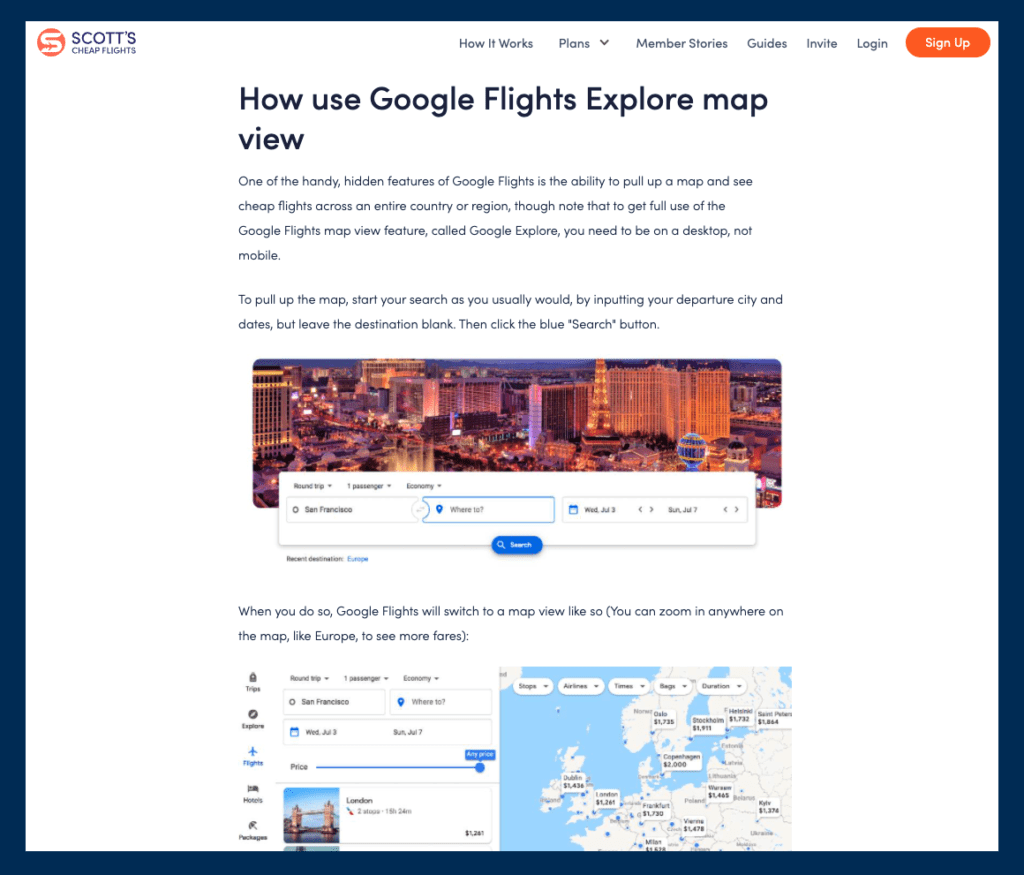Screen dimensions: 1024x875
Task: Open the Stops filter on the map
Action: tap(532, 686)
